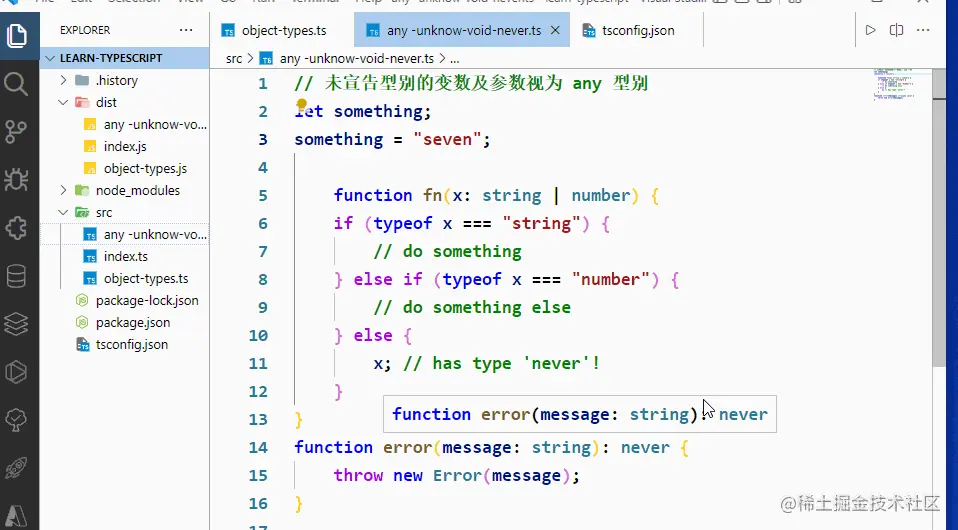The height and width of the screenshot is (530, 958).
Task: Collapse the LEARN-TYPESCRIPT root folder
Action: [x=125, y=58]
